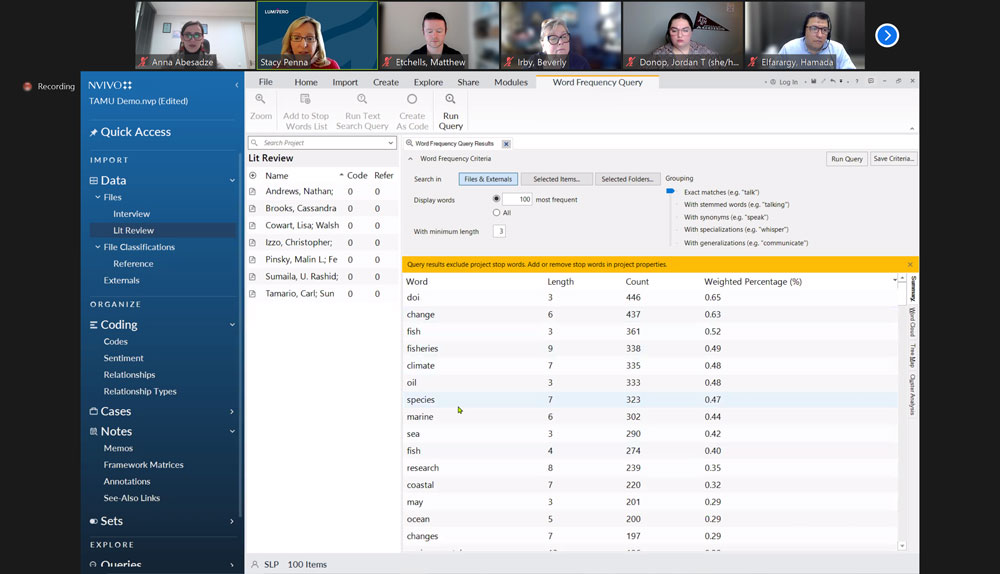Click the file icon beside Andrews, Nathan

pos(253,192)
